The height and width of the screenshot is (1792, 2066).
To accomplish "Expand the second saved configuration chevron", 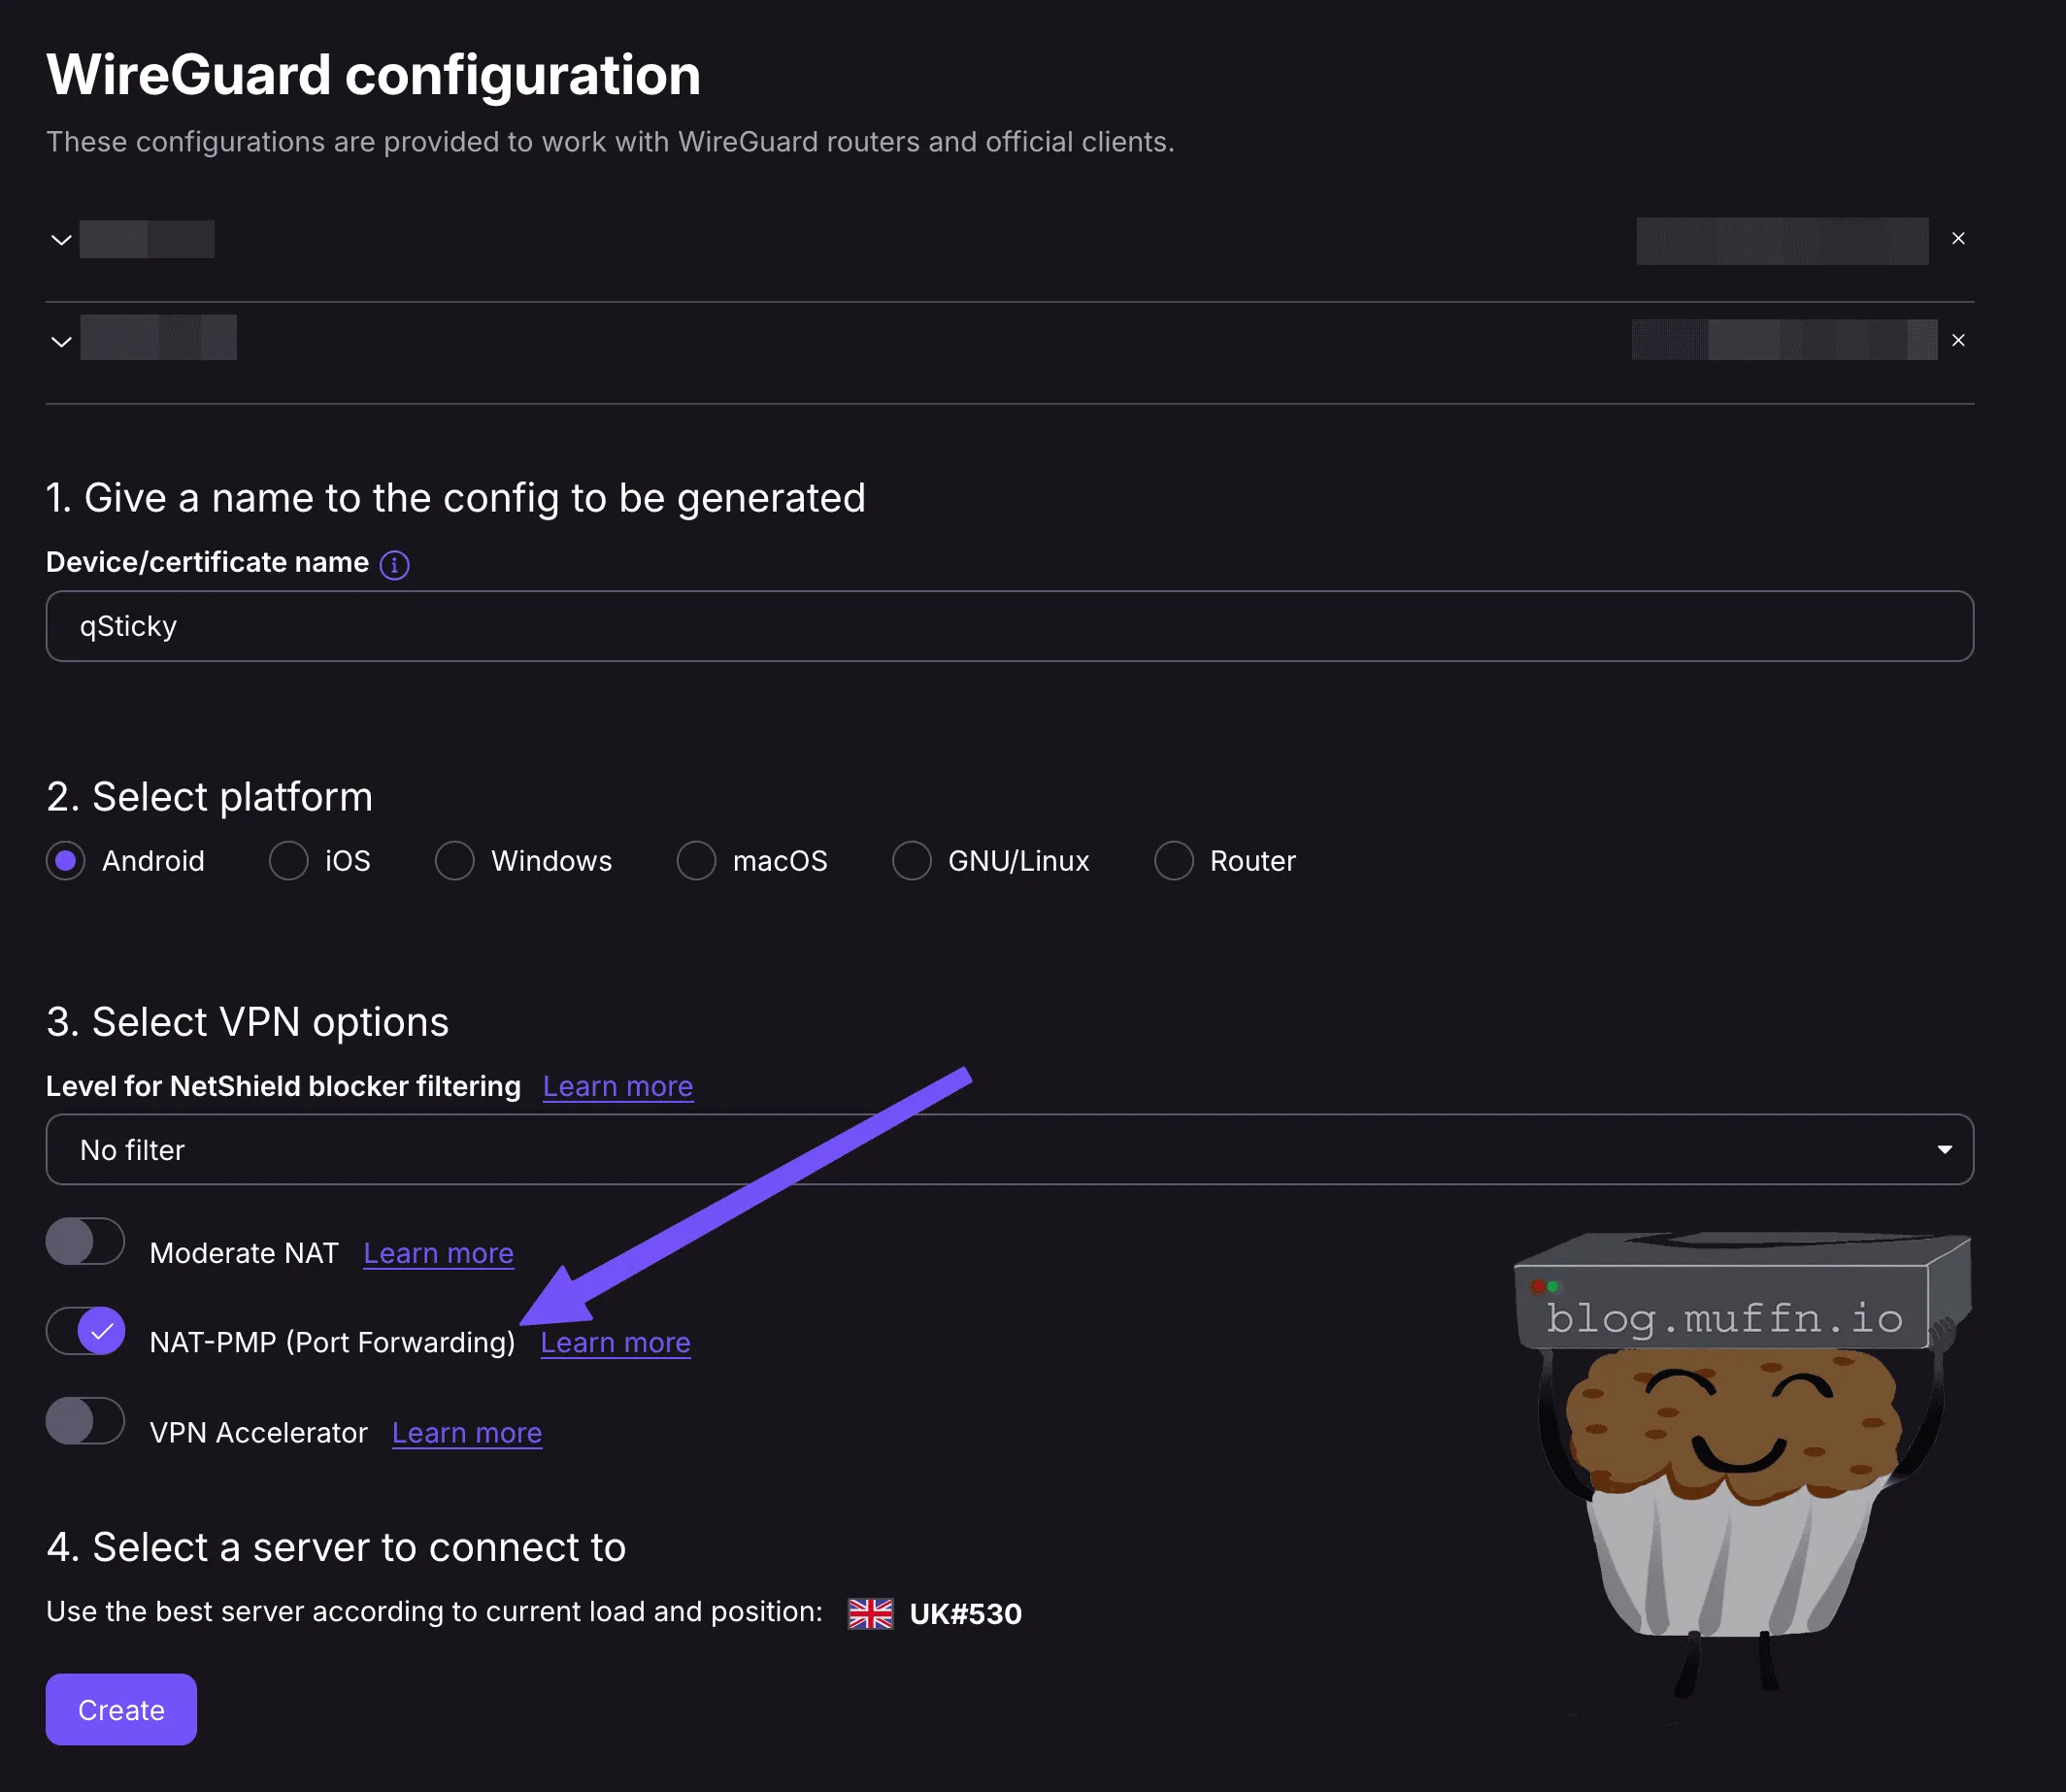I will coord(61,342).
